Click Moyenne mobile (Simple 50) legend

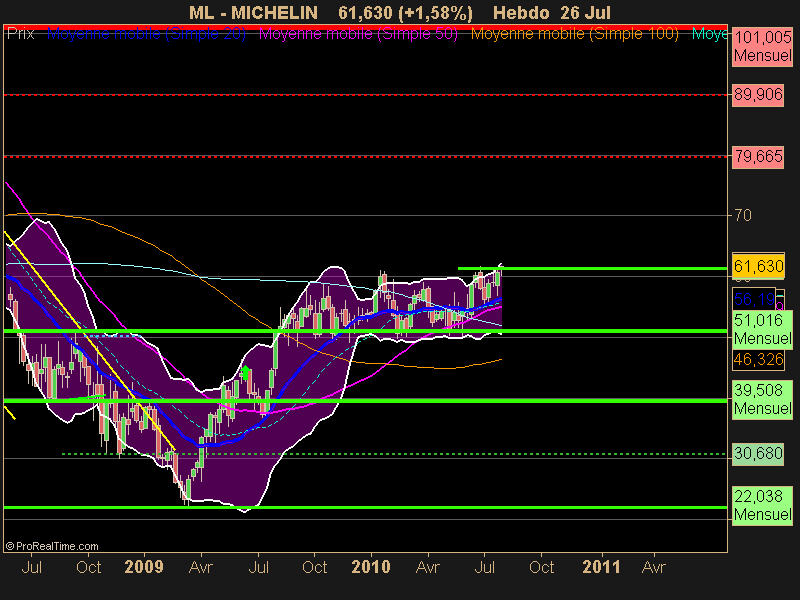point(359,34)
